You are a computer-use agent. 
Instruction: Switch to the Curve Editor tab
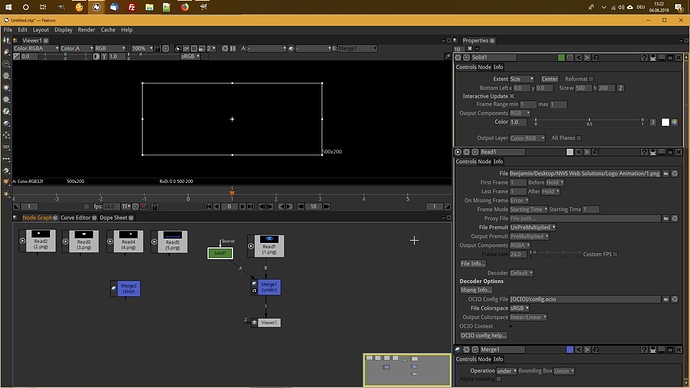(x=75, y=218)
